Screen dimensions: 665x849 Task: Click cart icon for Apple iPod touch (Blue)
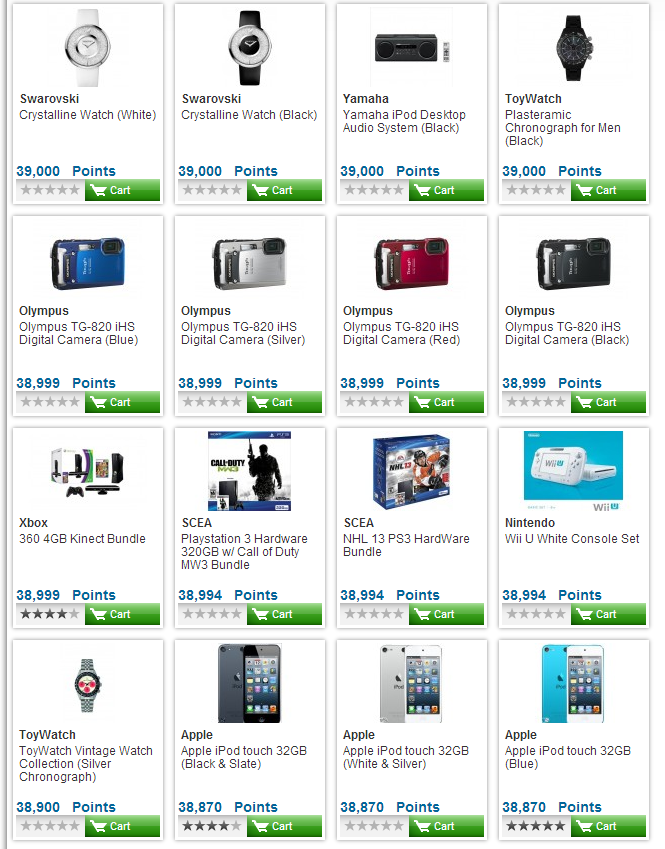(608, 826)
